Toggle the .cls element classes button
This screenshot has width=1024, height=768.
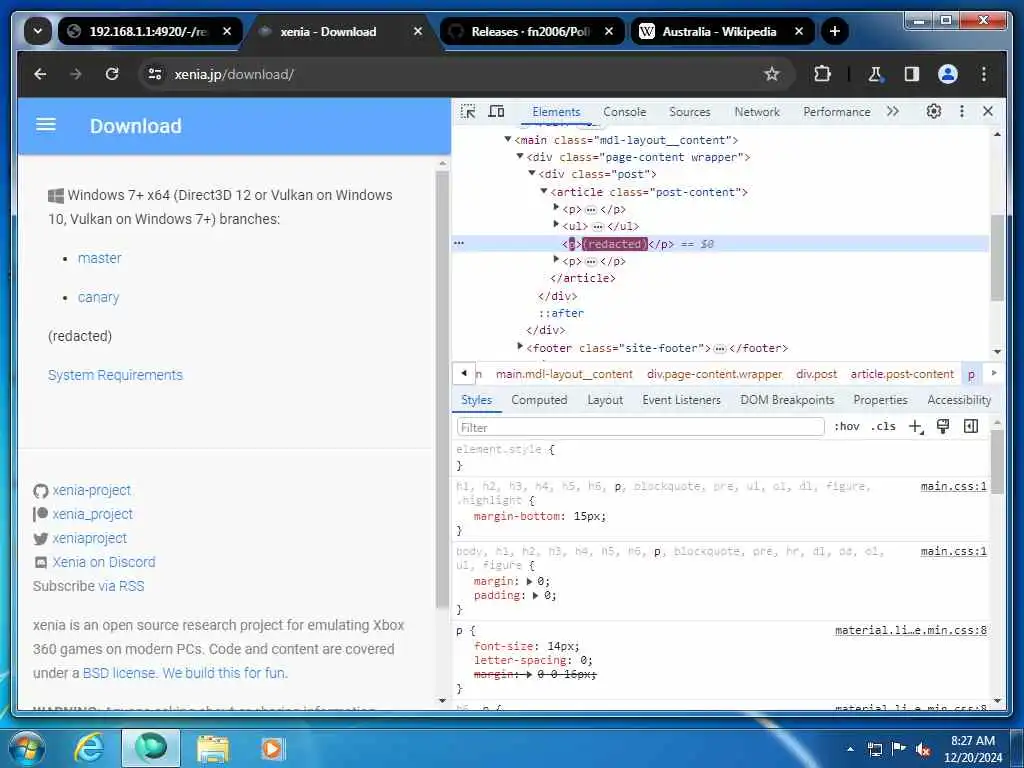point(883,426)
